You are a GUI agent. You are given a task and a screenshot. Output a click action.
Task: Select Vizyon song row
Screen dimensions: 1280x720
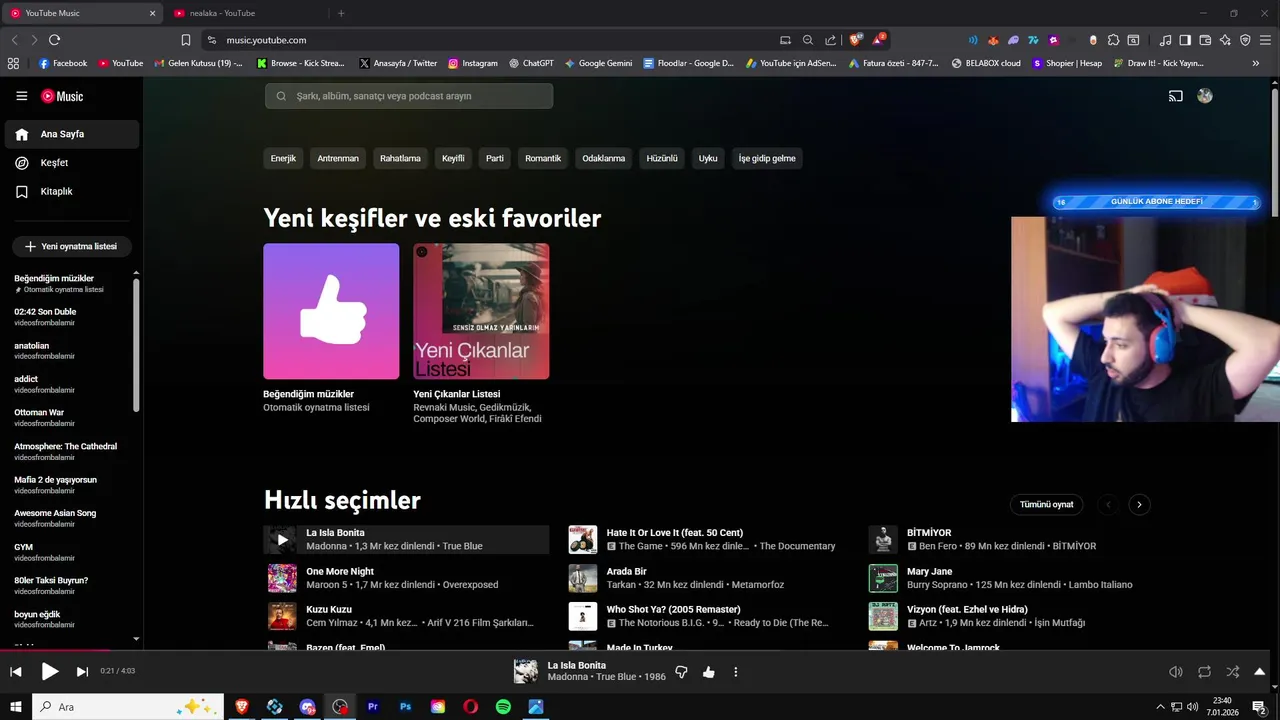tap(1009, 616)
